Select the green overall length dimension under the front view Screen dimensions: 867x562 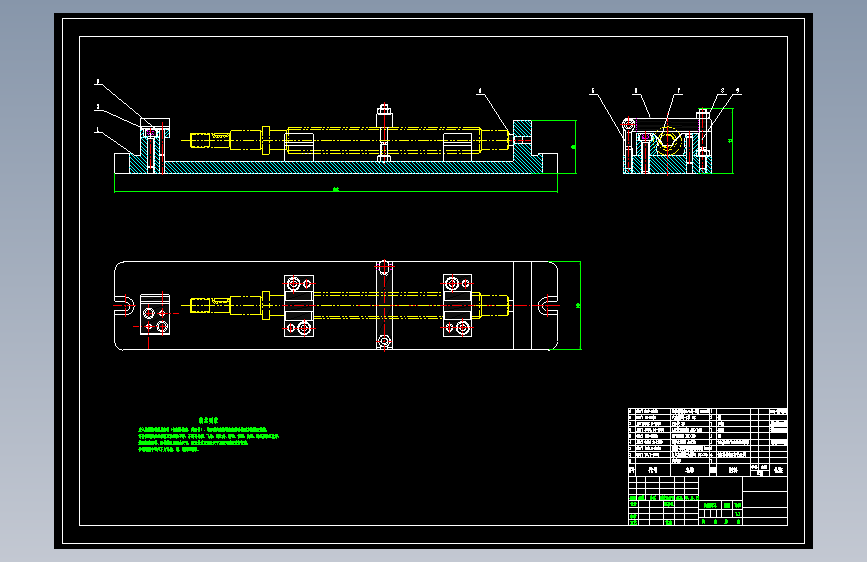(336, 189)
